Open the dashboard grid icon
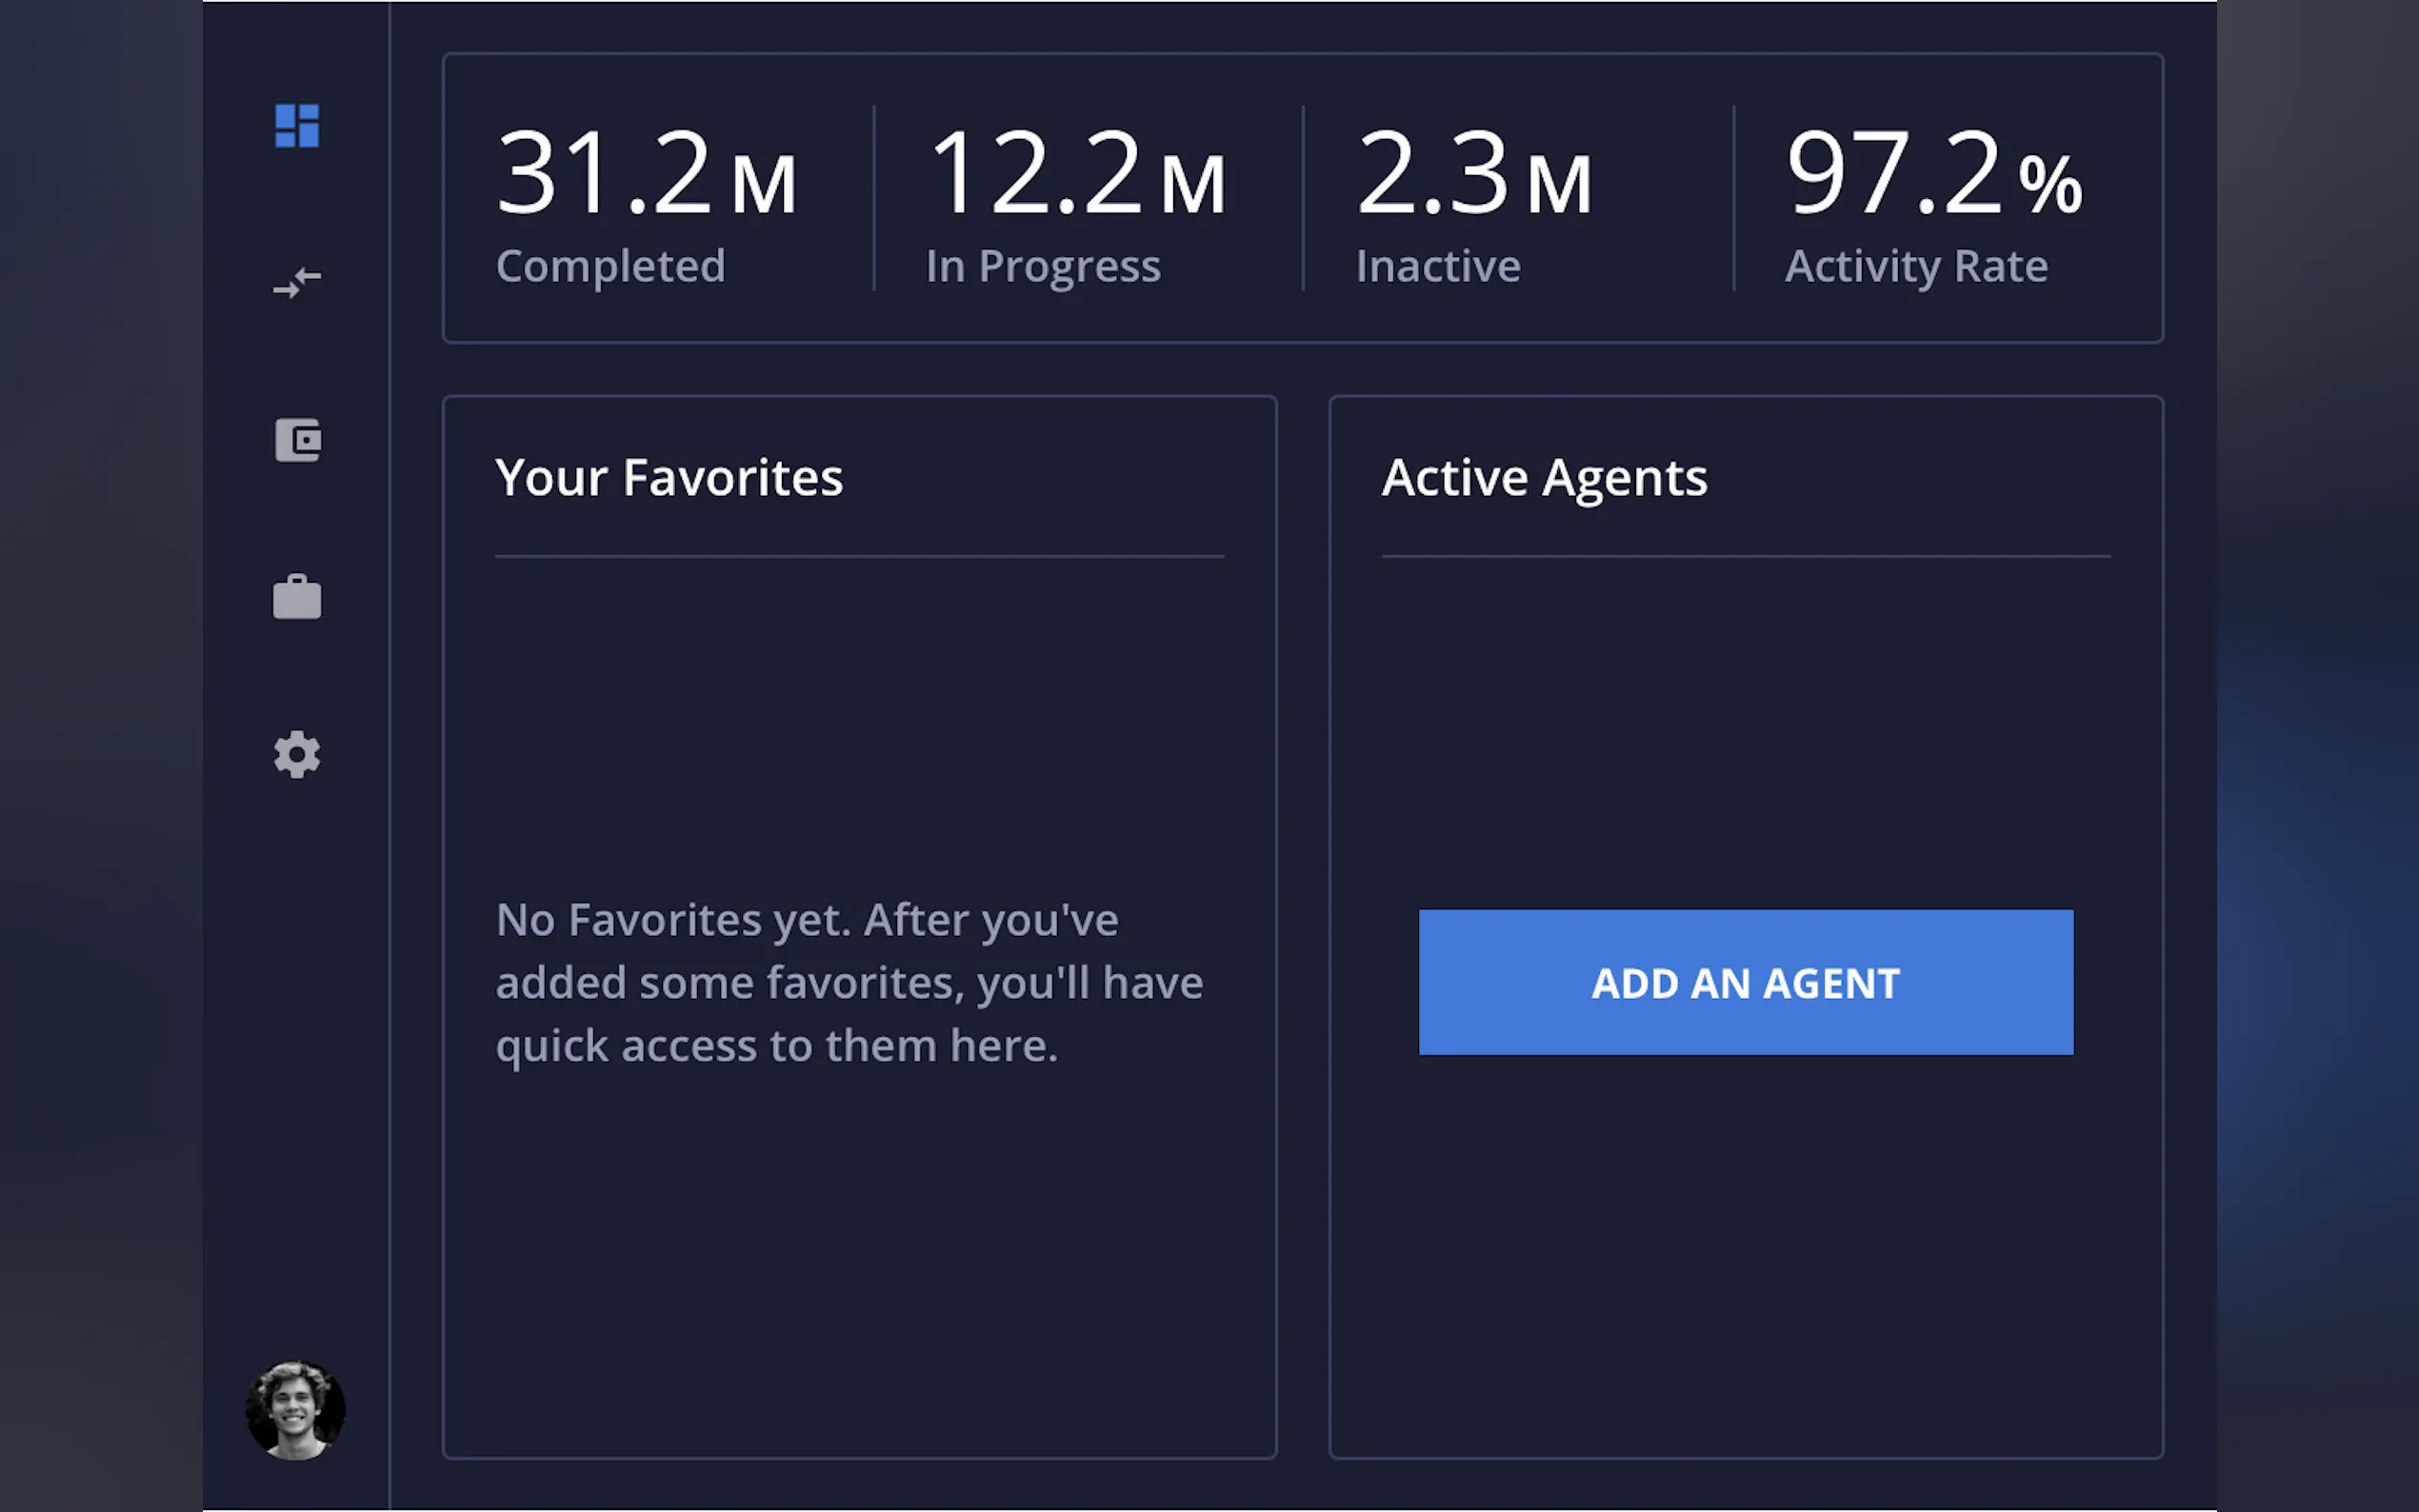2419x1512 pixels. 297,126
